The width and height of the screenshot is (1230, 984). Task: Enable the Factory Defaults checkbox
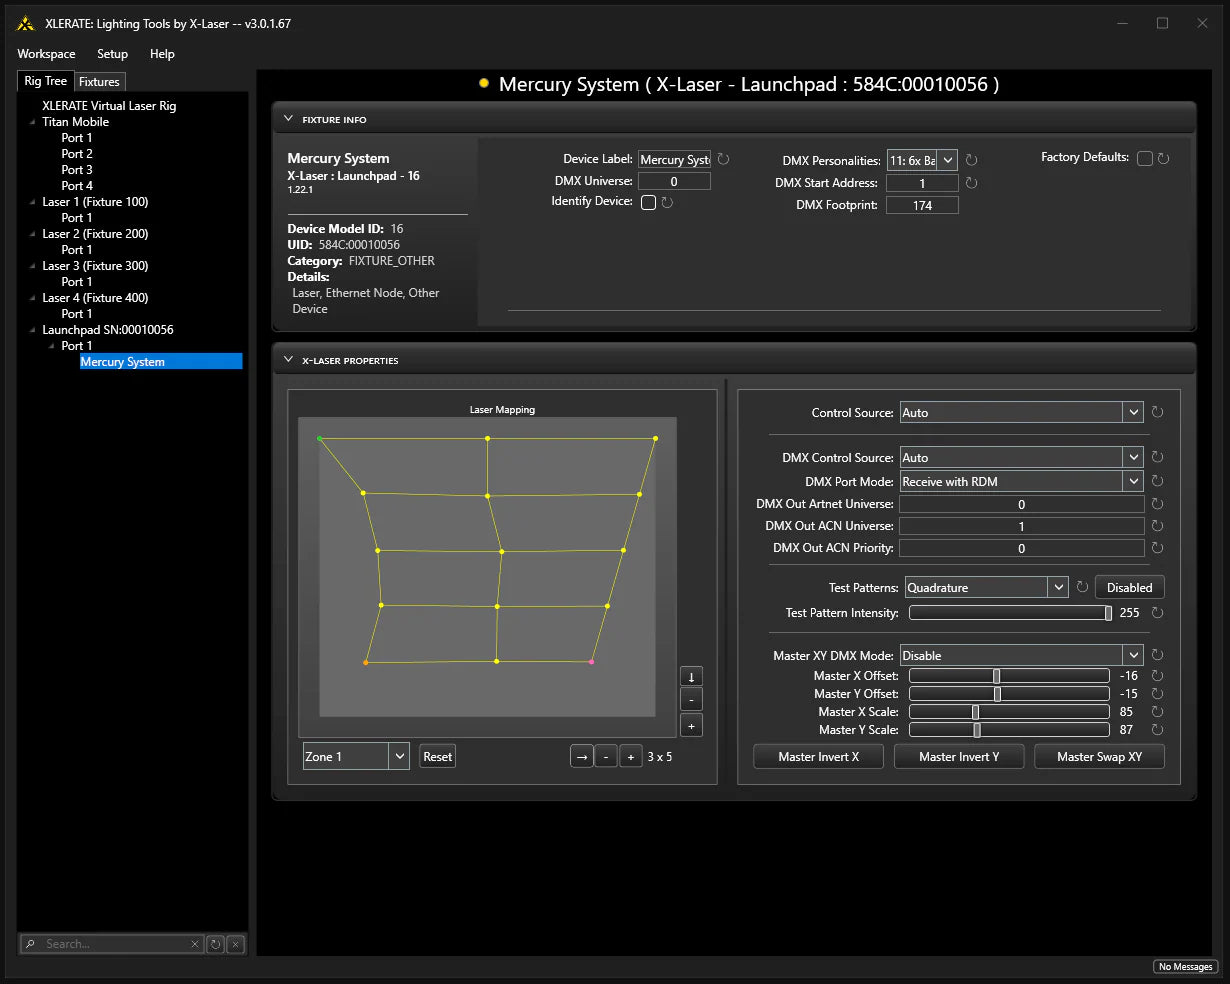click(x=1145, y=158)
